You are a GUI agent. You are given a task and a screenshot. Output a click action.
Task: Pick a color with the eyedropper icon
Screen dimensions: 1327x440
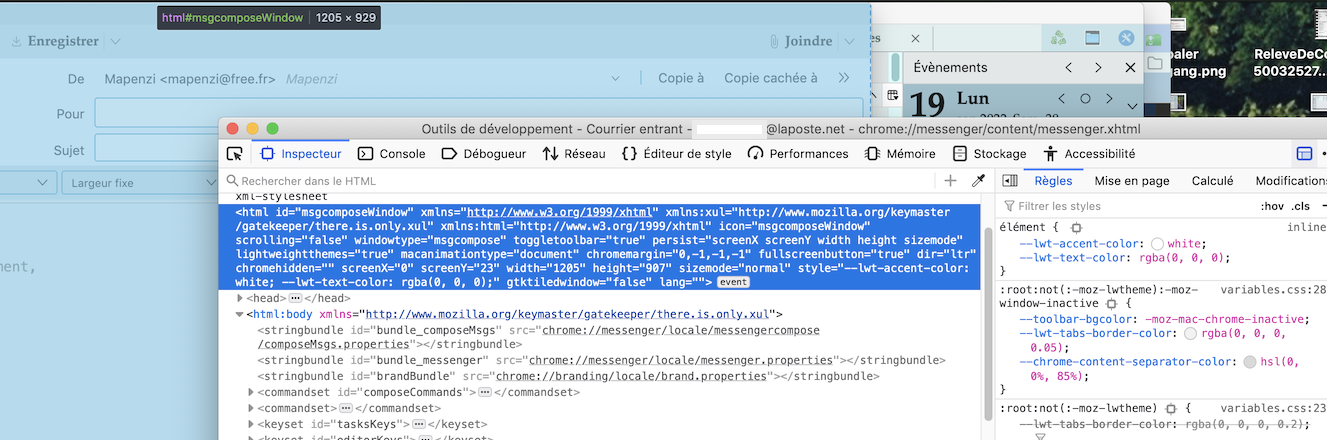click(x=979, y=181)
